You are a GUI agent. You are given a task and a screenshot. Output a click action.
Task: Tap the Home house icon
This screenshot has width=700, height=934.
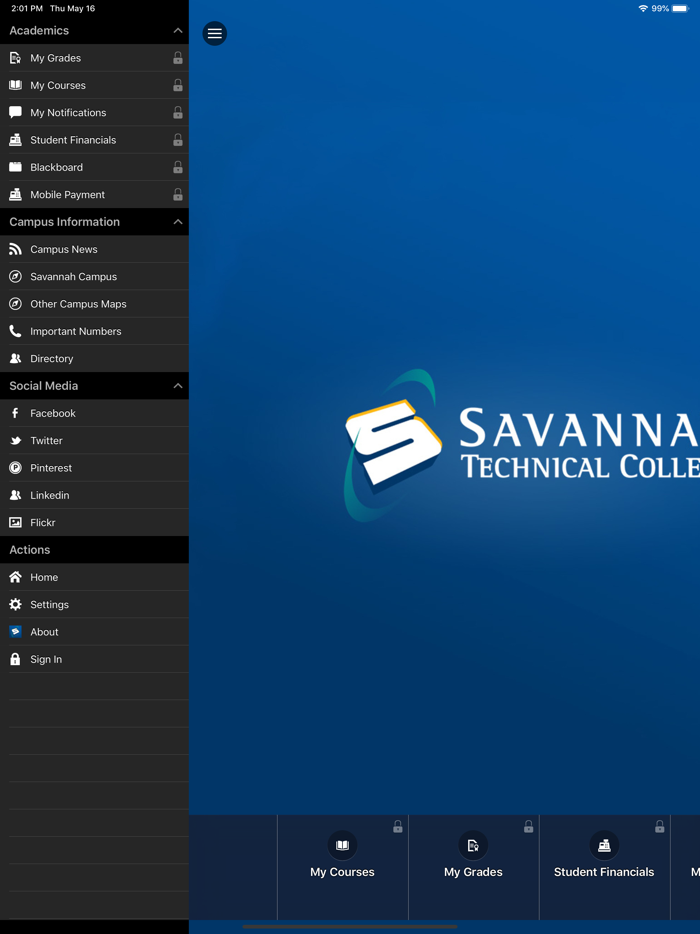coord(15,577)
